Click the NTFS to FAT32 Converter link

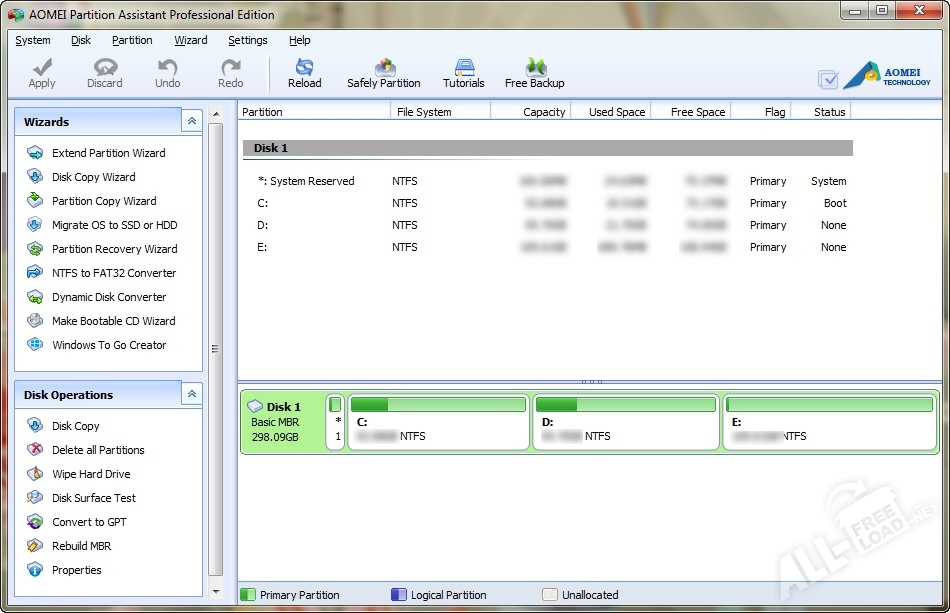[x=113, y=273]
